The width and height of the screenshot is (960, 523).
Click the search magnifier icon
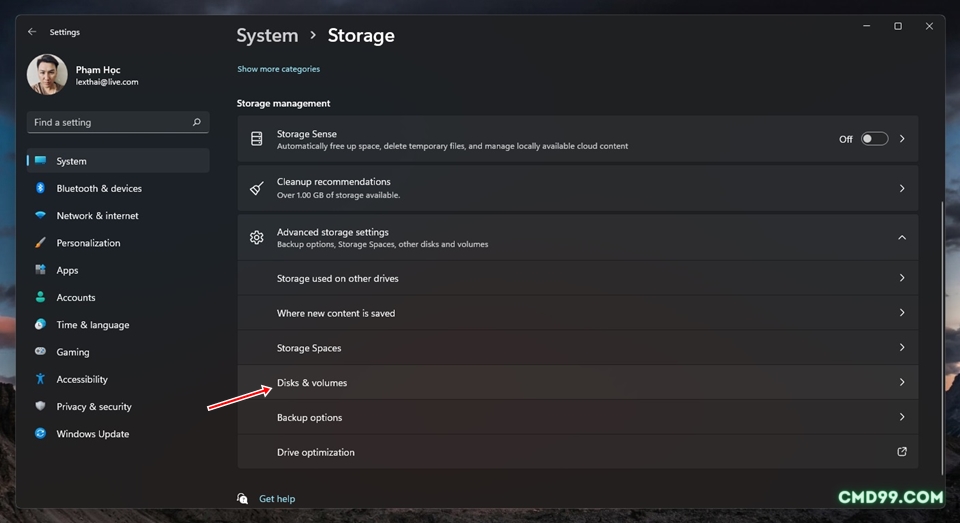(x=197, y=122)
